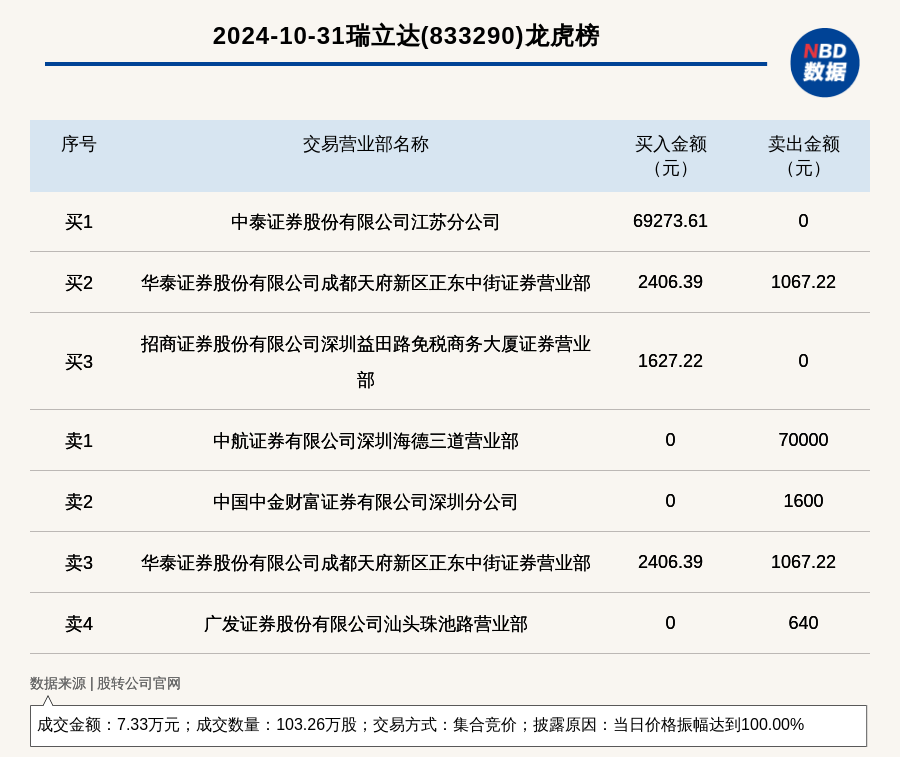Click 招商证券 深圳益田路 branch name
Viewport: 900px width, 757px height.
366,362
